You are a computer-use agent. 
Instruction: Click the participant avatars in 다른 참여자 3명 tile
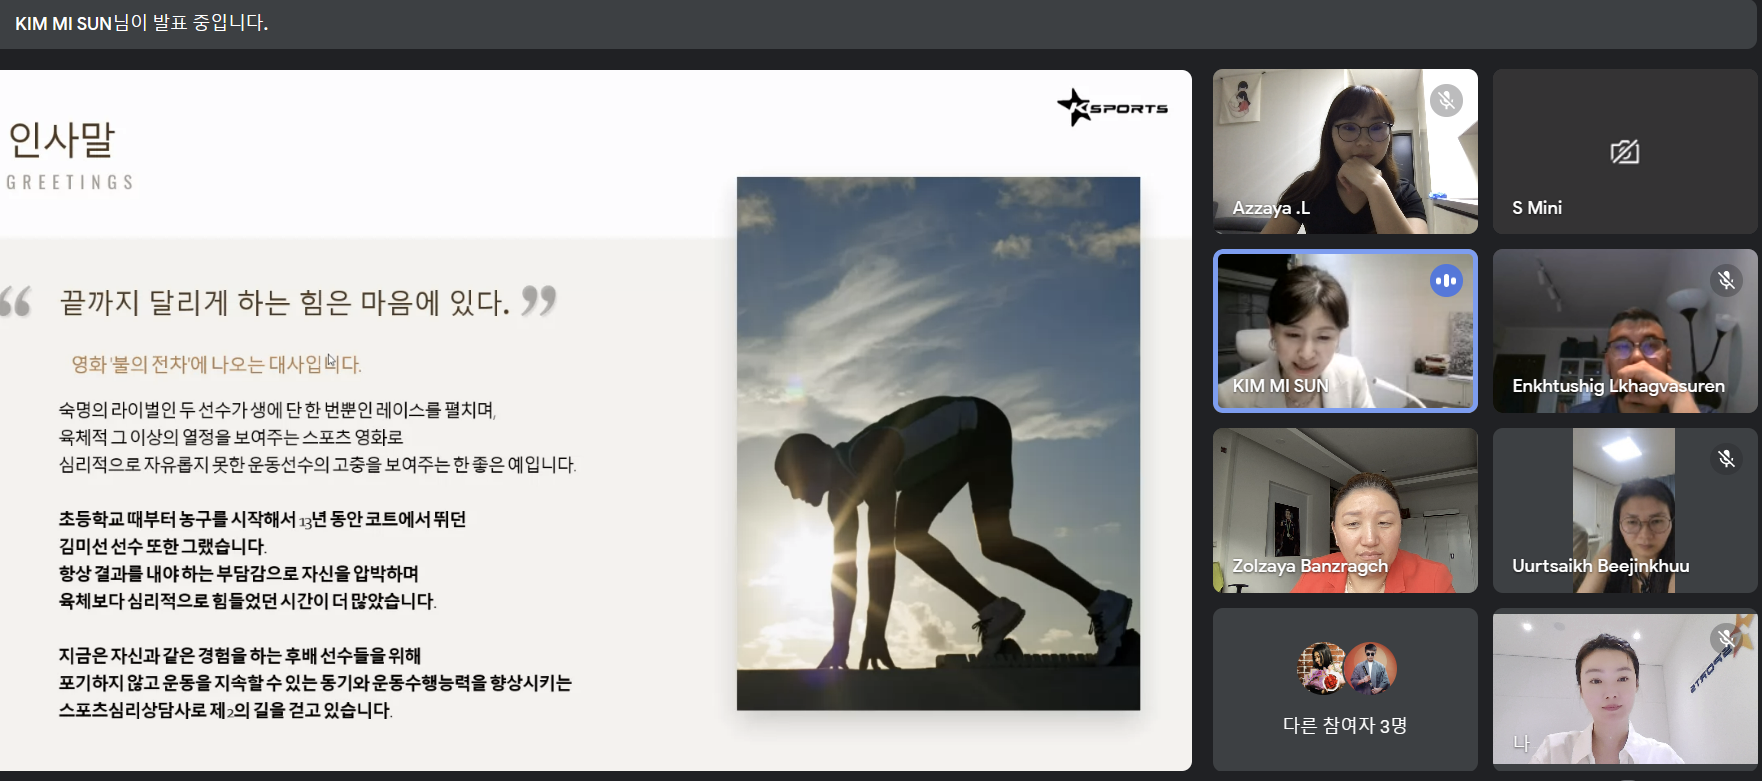pos(1346,668)
